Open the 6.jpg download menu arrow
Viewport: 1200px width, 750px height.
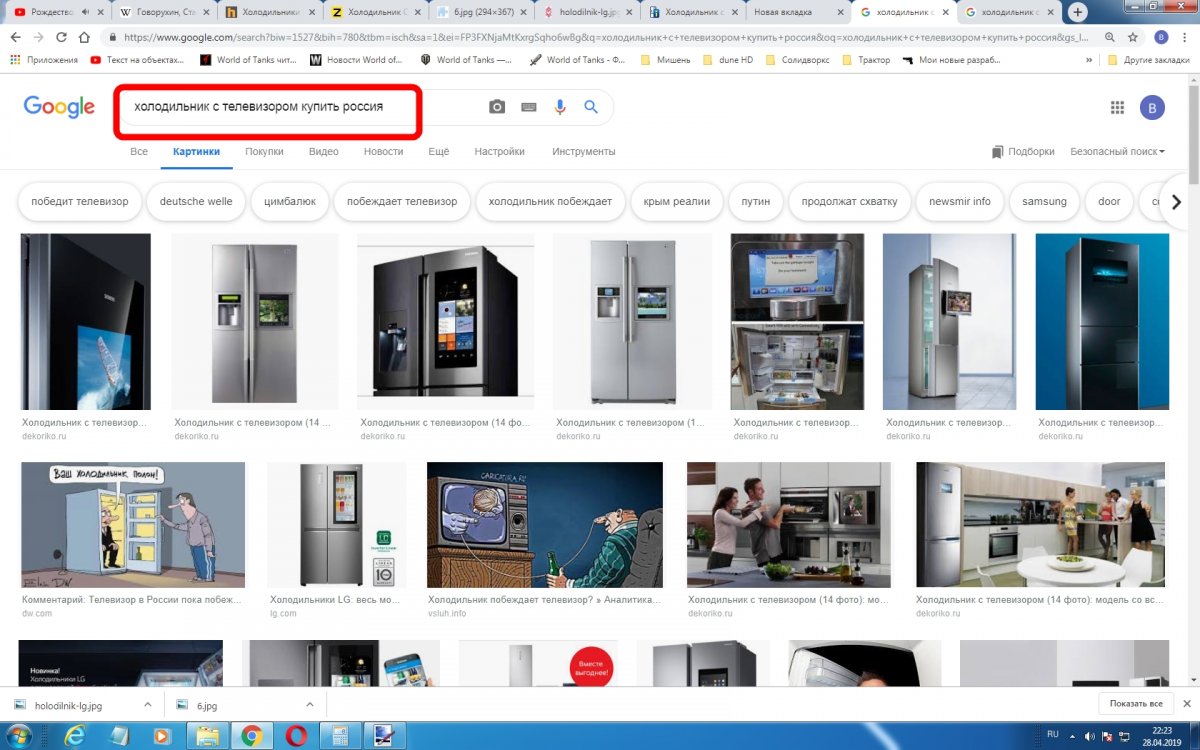309,705
